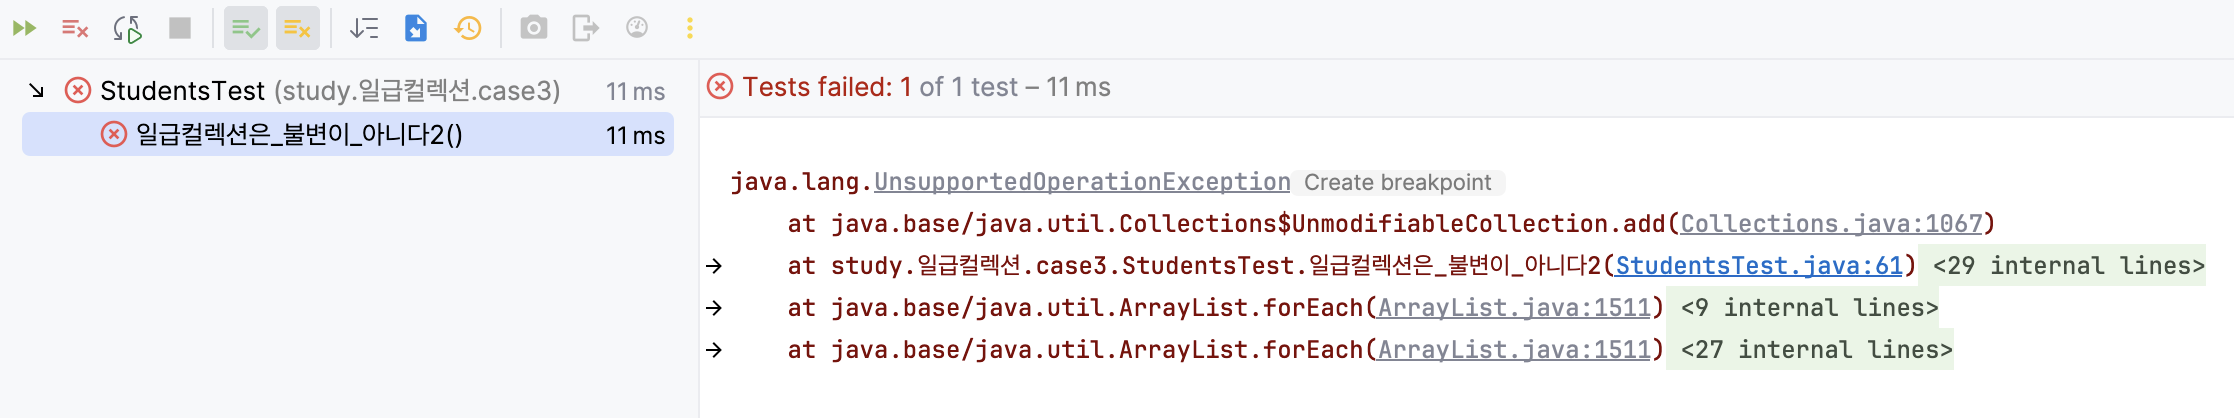Open the Test History clock icon
The width and height of the screenshot is (2234, 418).
468,28
